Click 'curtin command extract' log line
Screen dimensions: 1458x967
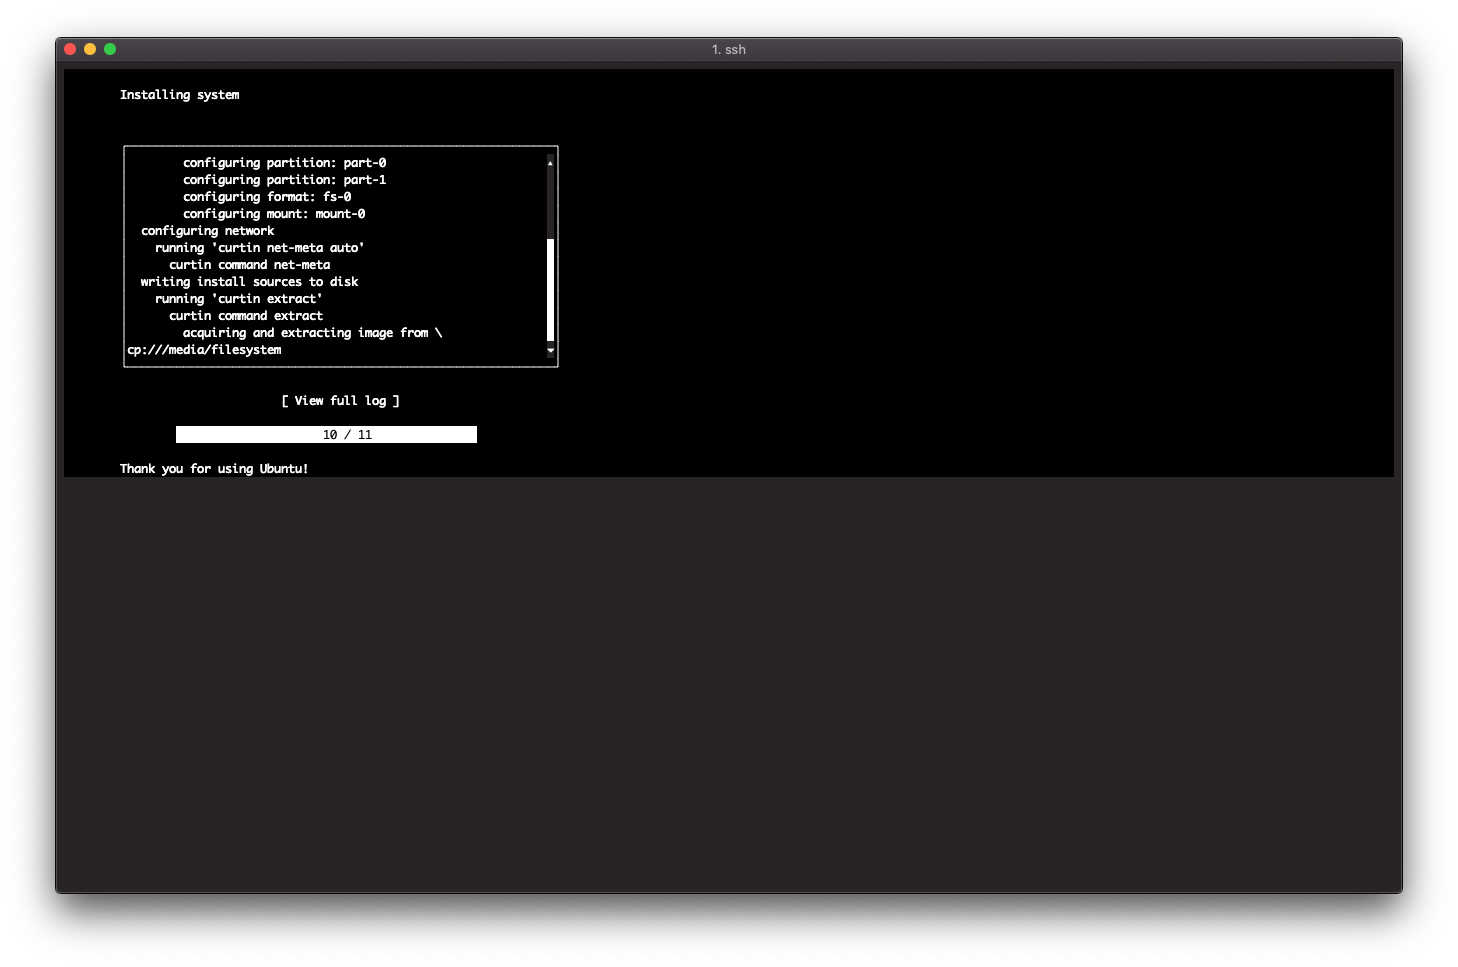246,316
